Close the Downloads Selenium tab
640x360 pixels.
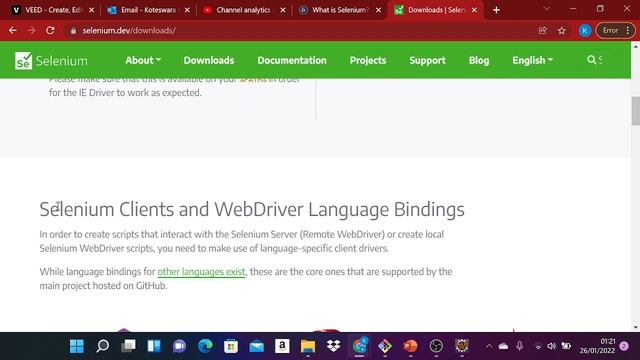point(474,10)
